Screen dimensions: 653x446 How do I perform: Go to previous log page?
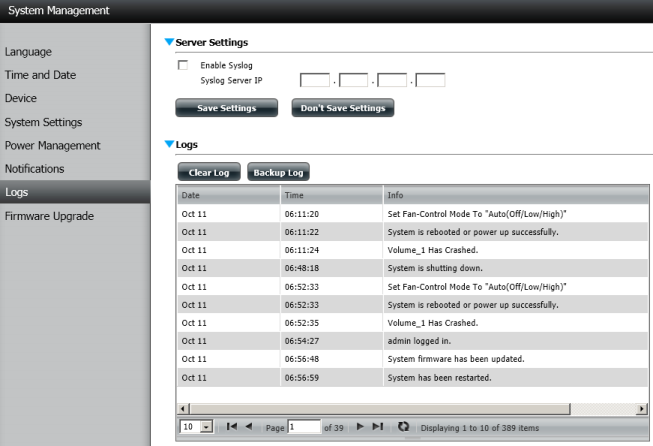pos(249,426)
